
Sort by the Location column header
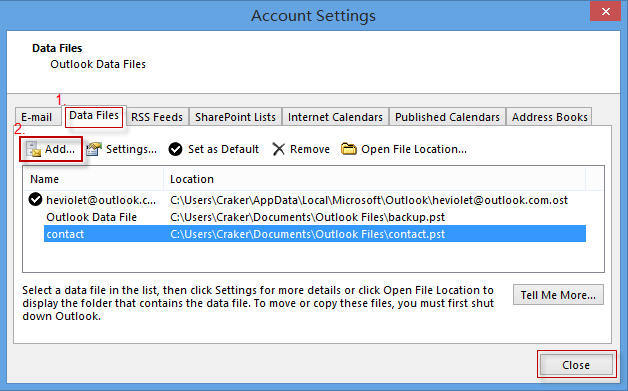[x=374, y=179]
